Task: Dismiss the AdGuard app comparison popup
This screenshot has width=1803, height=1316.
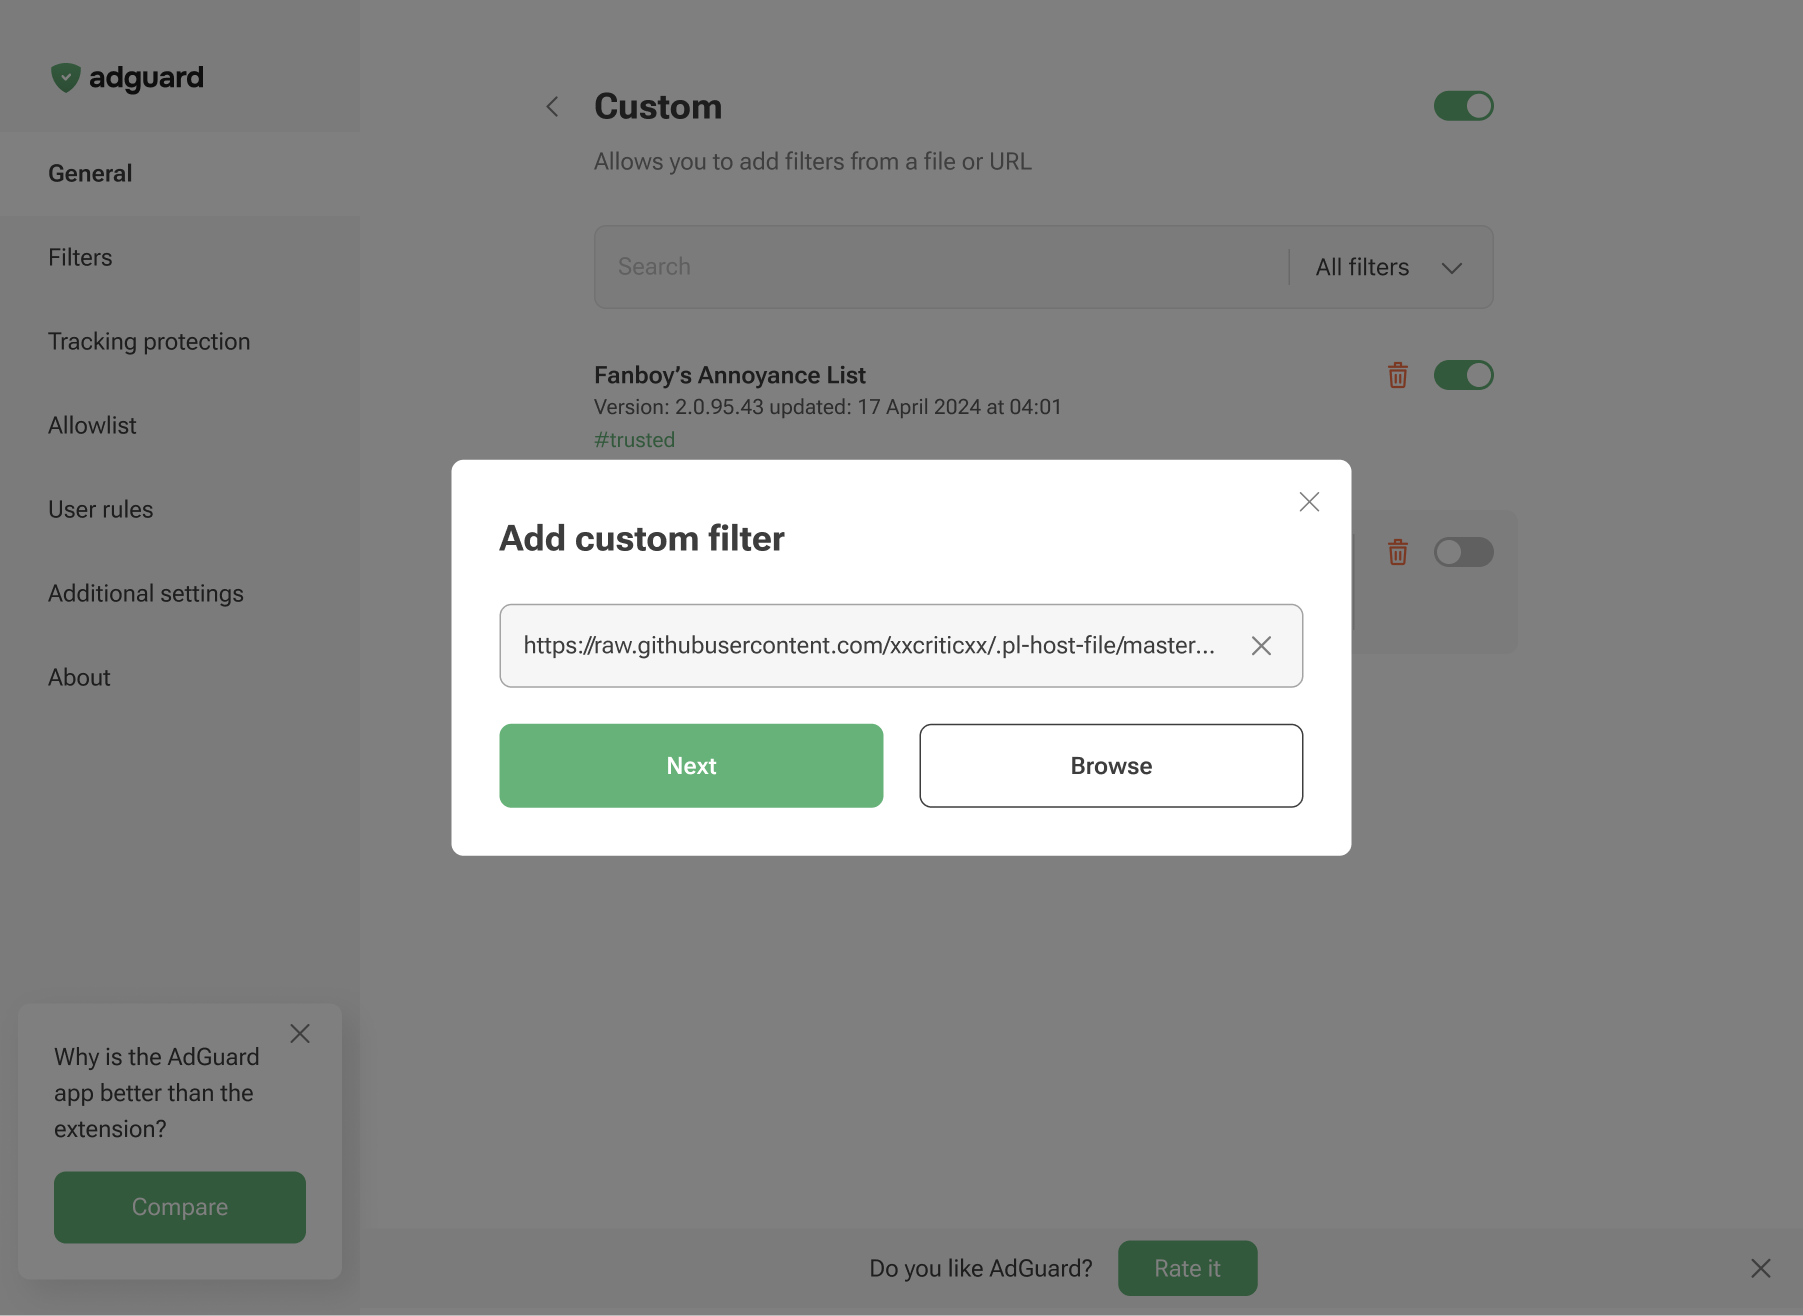Action: click(300, 1034)
